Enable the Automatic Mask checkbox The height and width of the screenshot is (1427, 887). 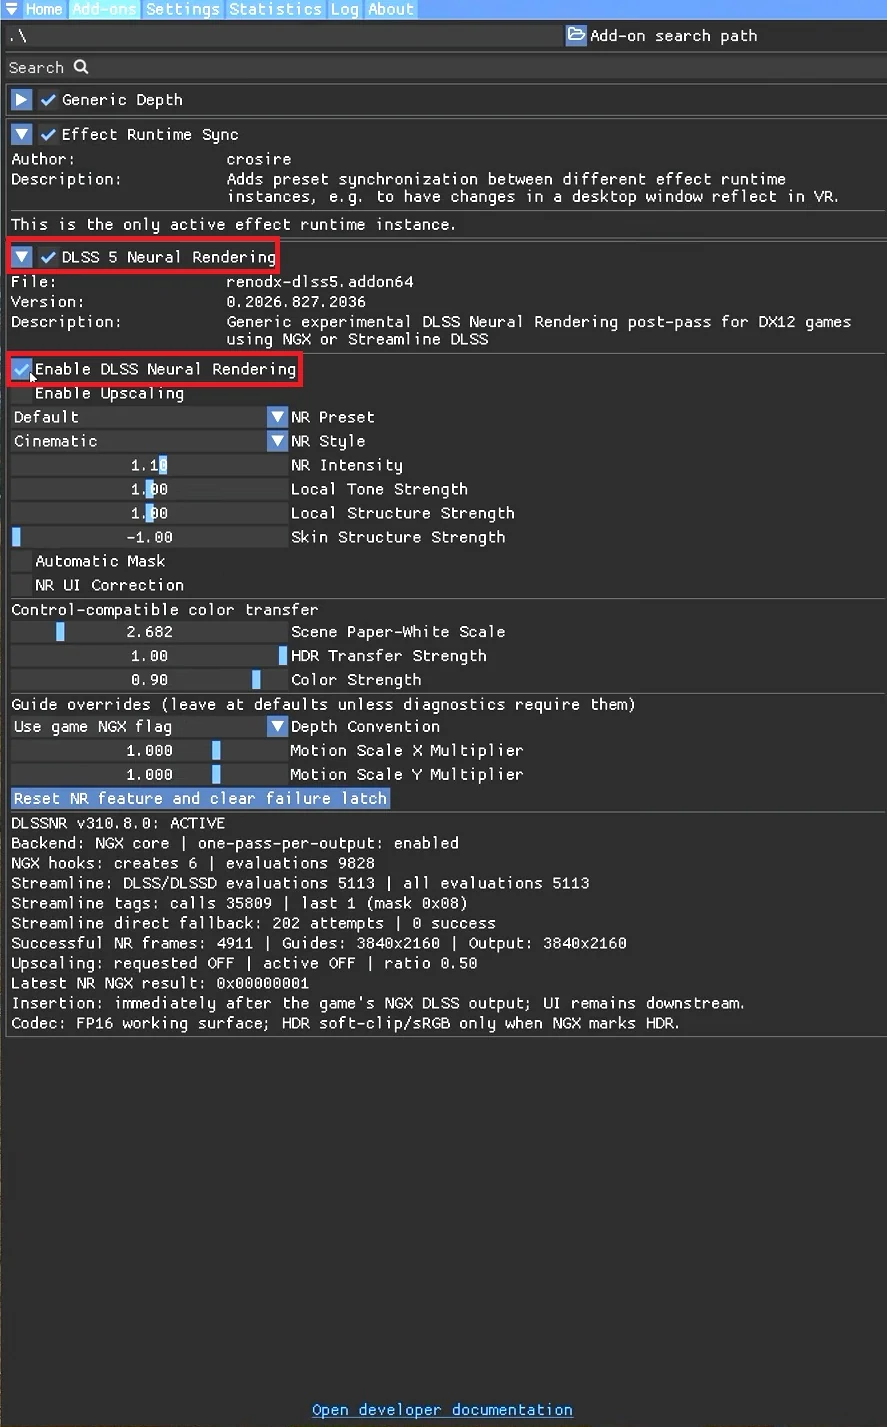click(22, 561)
